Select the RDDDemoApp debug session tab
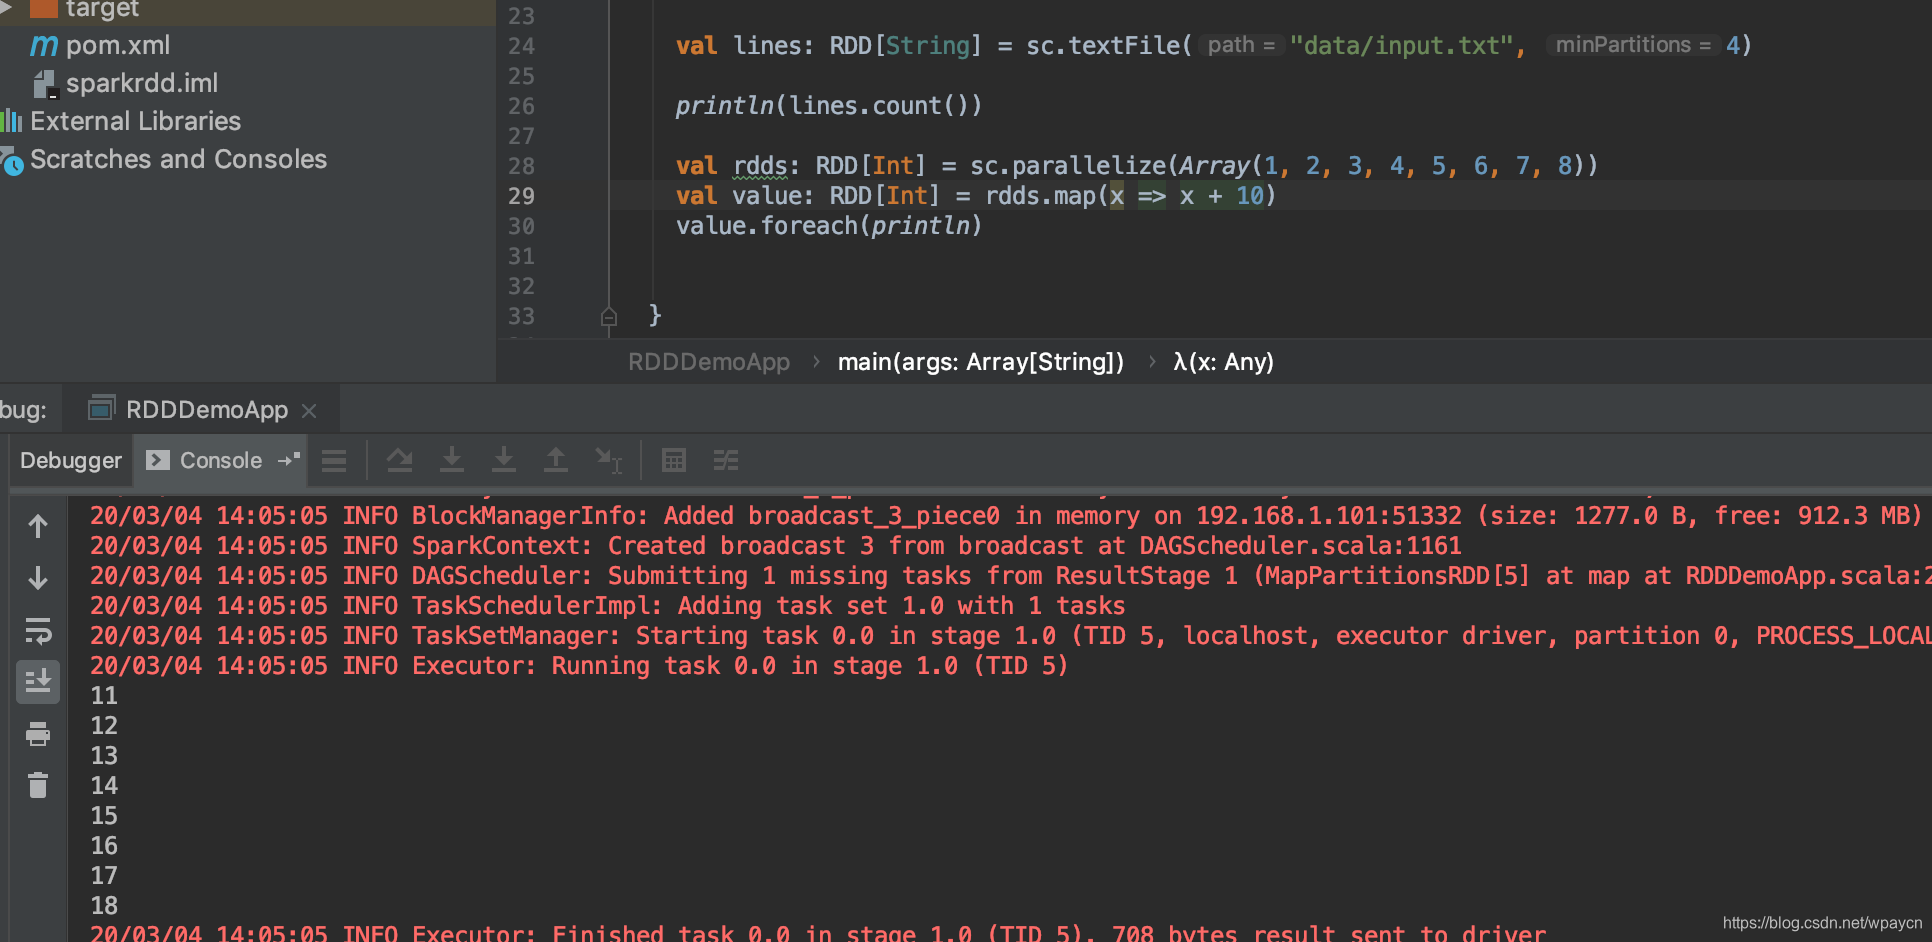1932x942 pixels. click(206, 410)
